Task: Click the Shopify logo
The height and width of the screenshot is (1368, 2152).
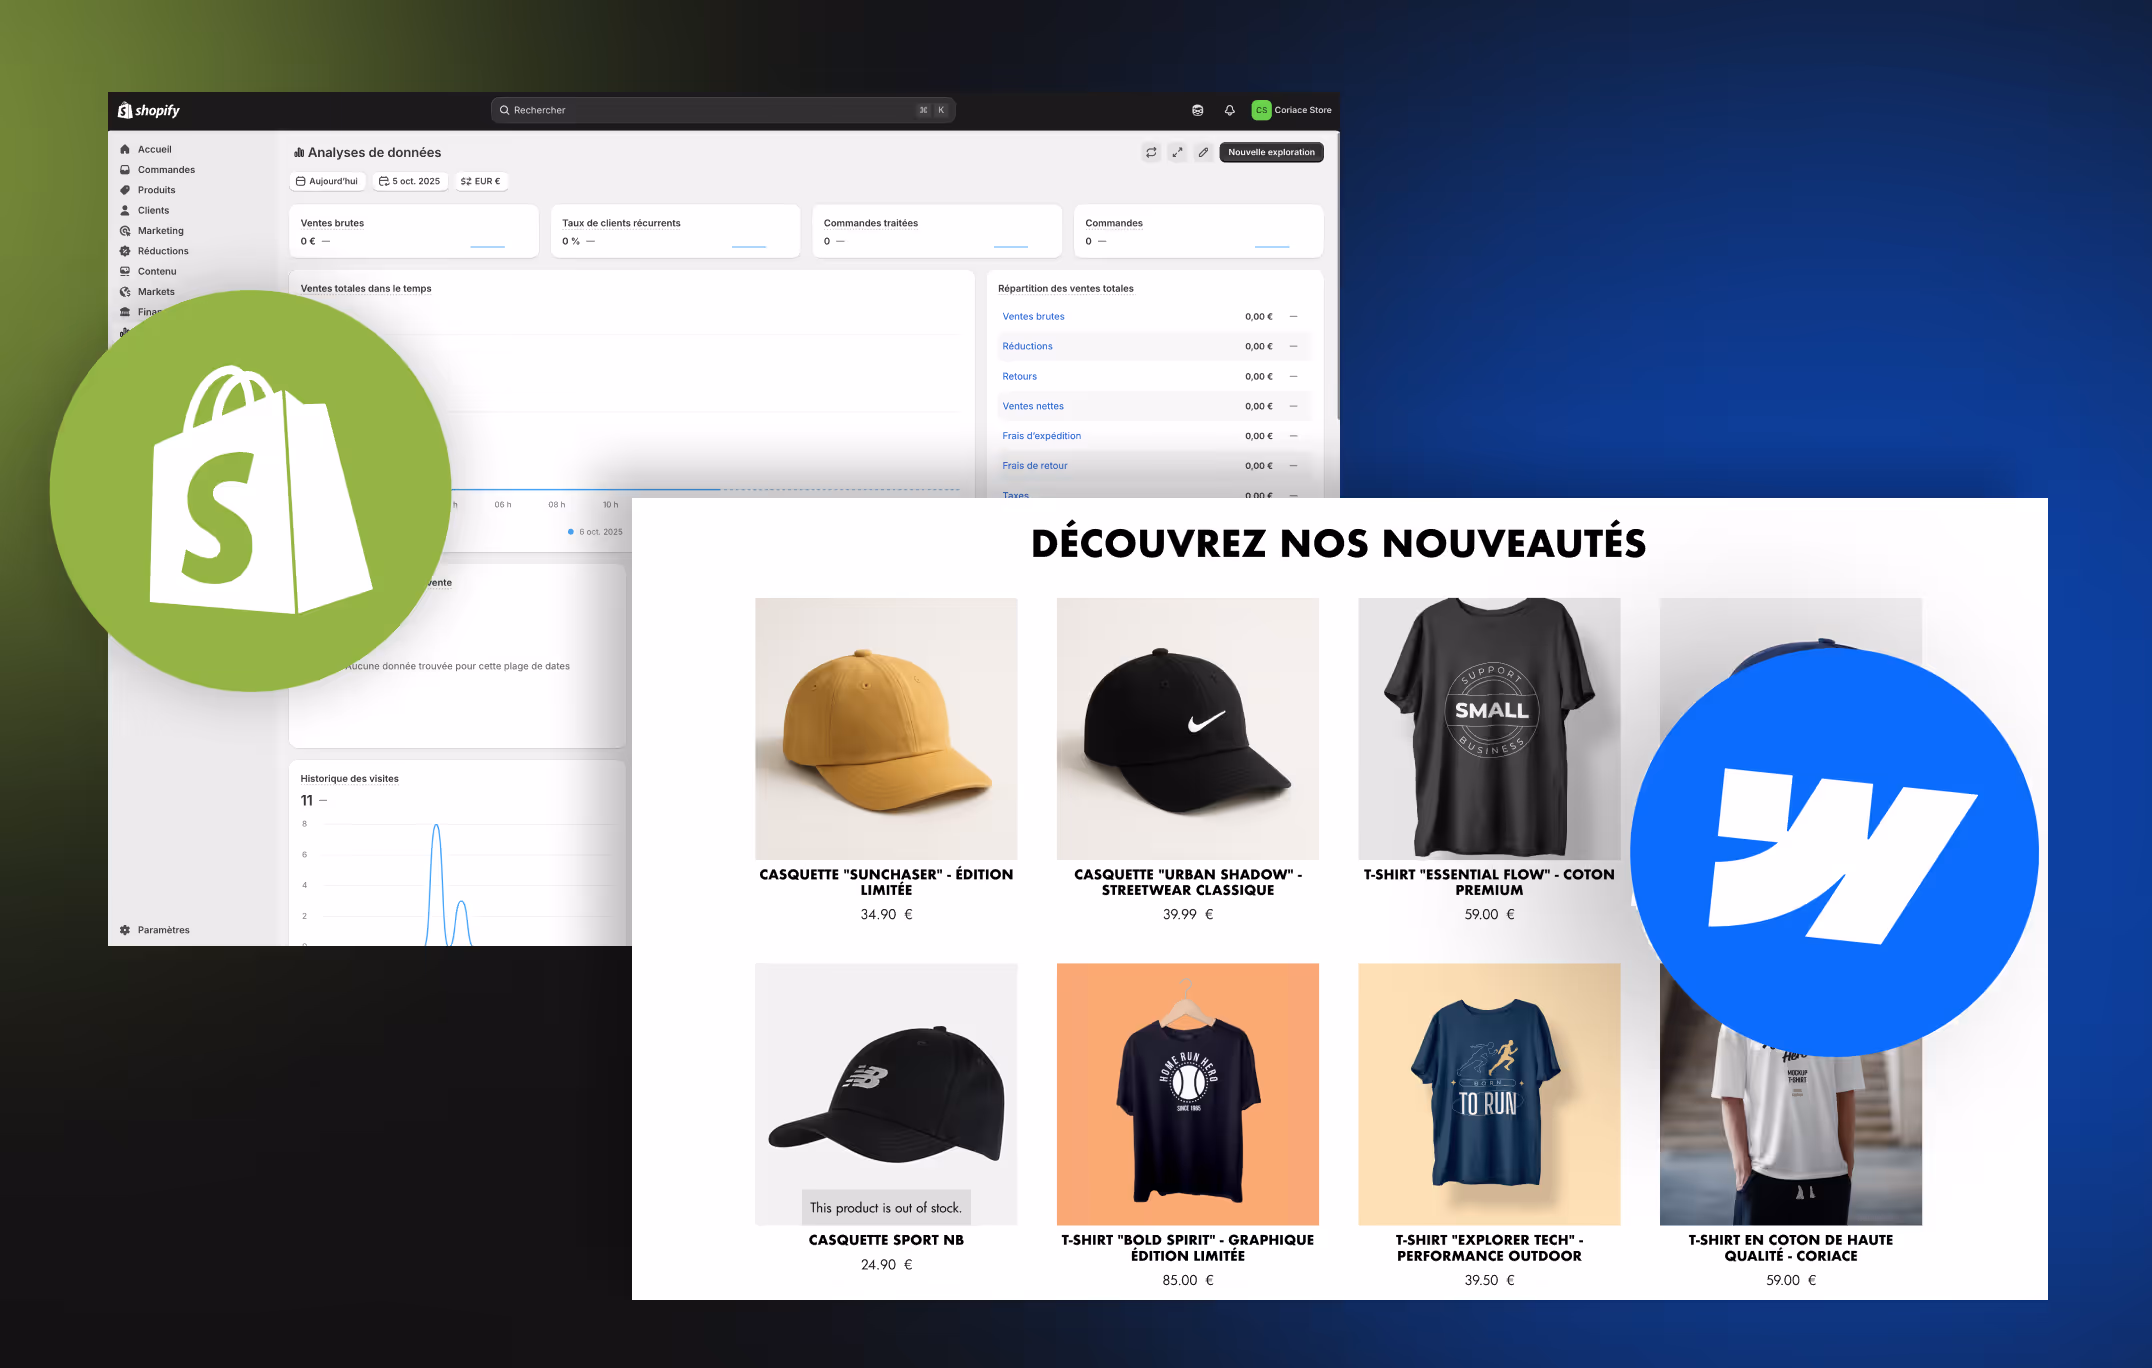Action: pos(149,110)
